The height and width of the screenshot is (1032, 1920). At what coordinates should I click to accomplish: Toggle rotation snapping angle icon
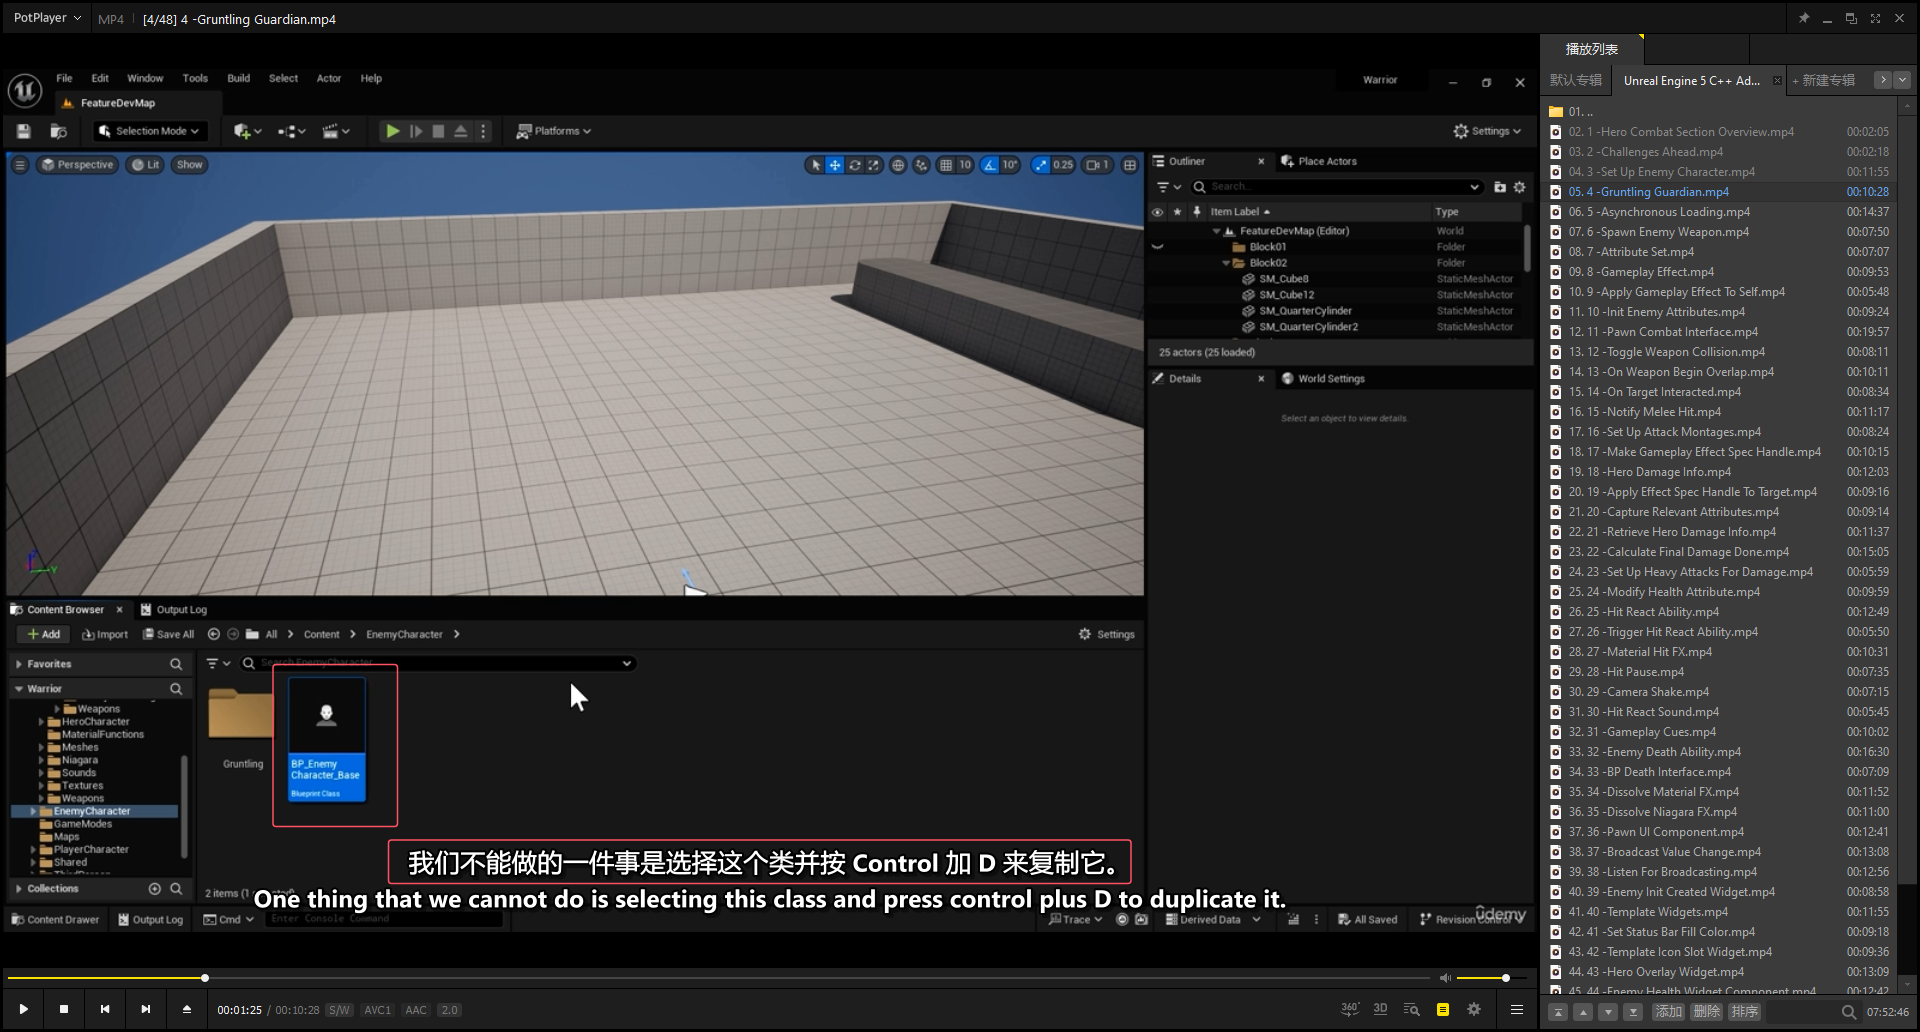tap(990, 165)
